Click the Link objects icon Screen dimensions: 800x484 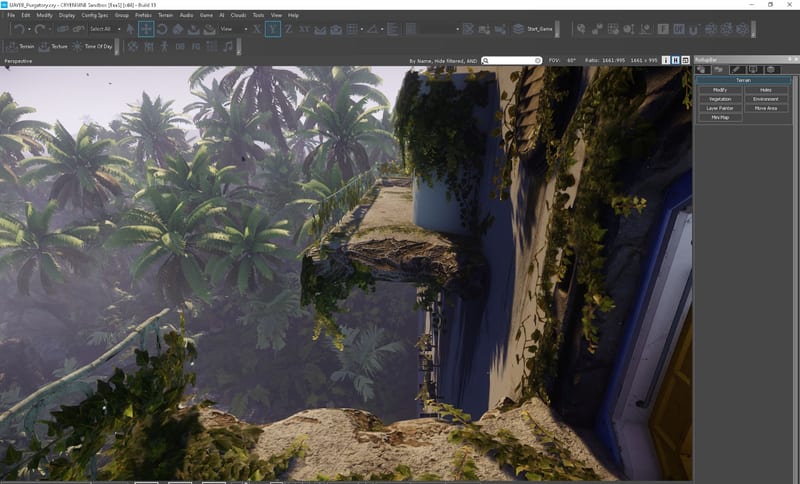pyautogui.click(x=63, y=29)
